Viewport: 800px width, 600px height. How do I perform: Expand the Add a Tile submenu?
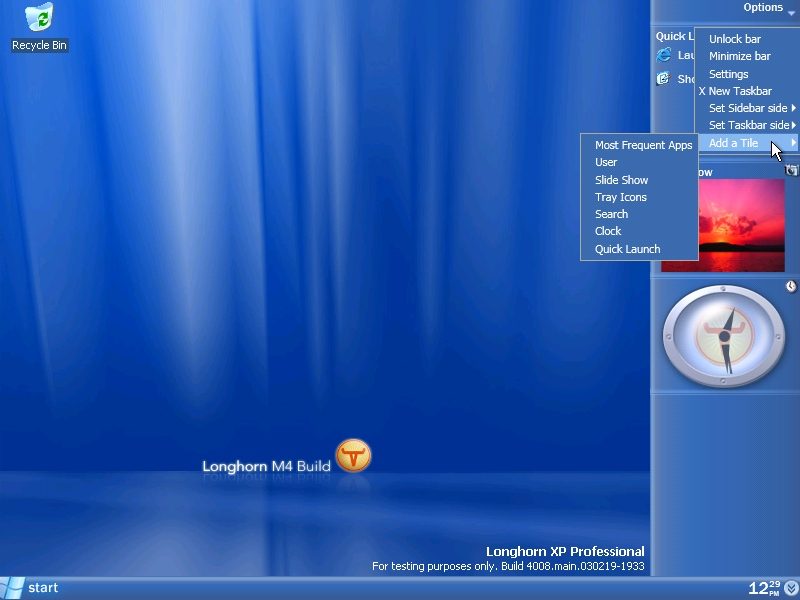[747, 143]
